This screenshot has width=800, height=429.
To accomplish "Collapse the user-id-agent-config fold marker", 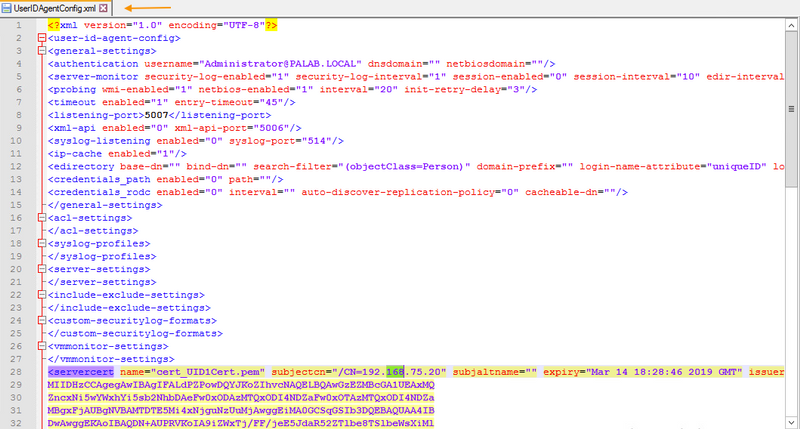I will pos(42,38).
